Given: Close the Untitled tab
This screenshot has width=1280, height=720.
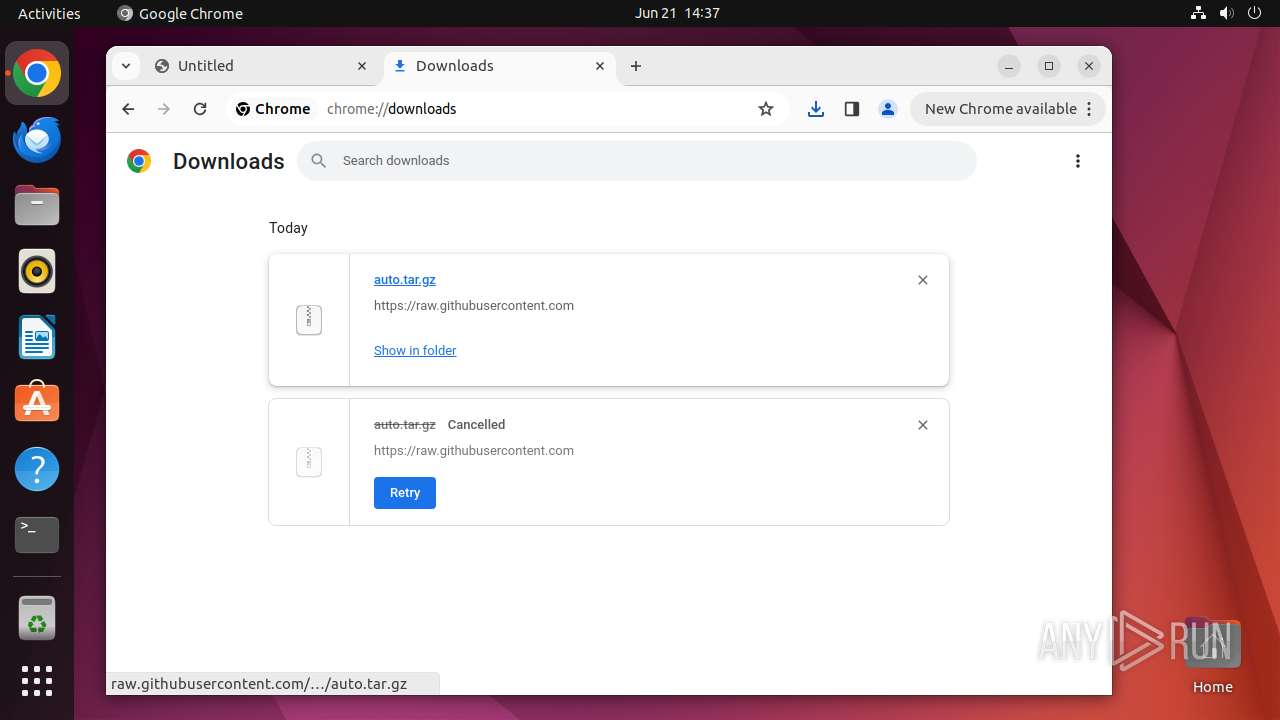Looking at the screenshot, I should pyautogui.click(x=362, y=66).
